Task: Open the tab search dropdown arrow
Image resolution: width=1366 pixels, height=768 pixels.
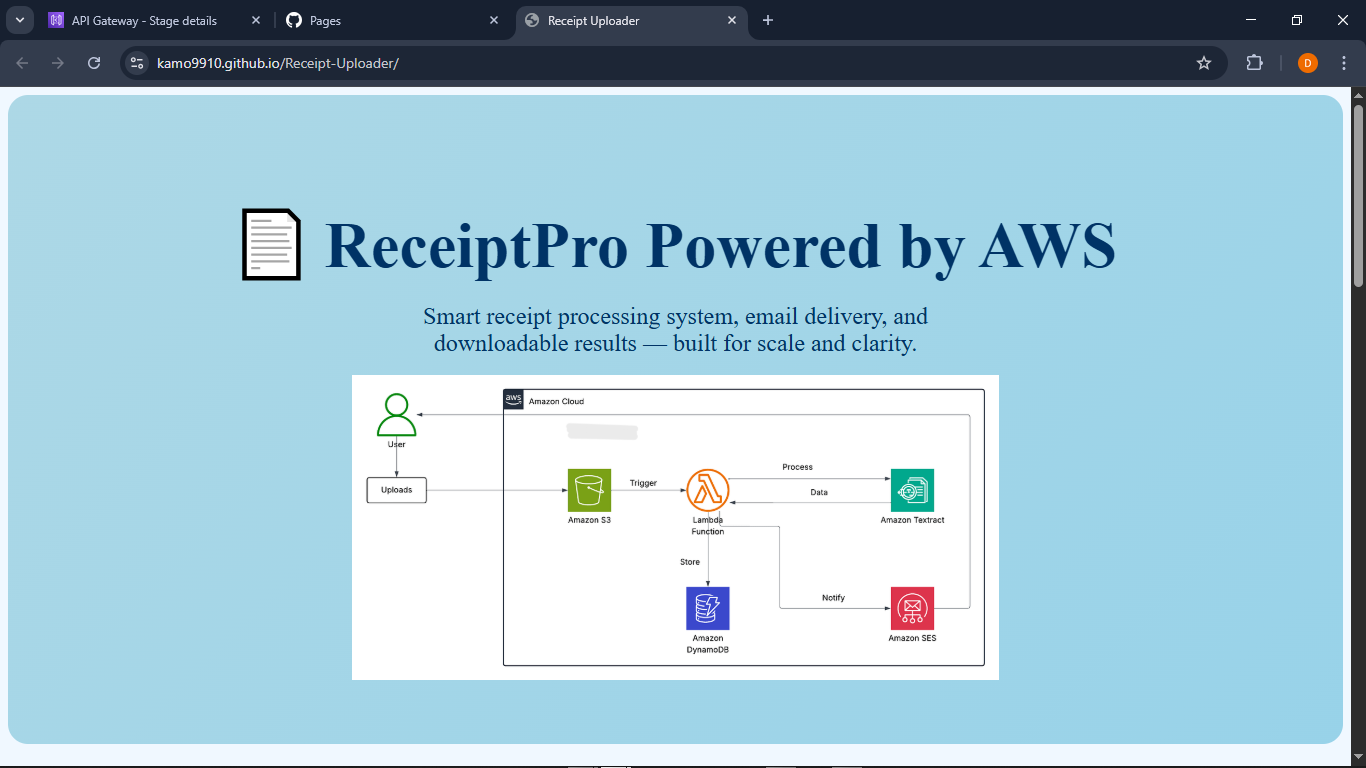Action: 19,20
